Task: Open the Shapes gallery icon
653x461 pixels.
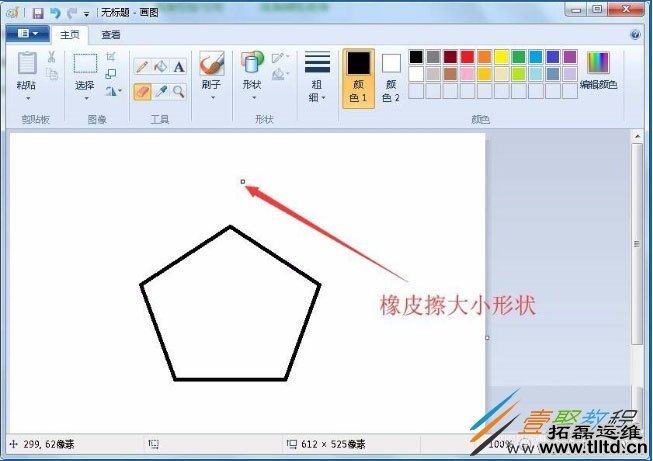Action: point(252,62)
